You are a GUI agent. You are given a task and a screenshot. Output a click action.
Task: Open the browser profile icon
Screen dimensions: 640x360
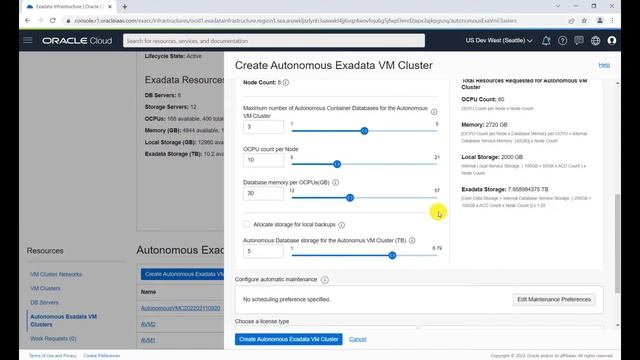coord(600,20)
